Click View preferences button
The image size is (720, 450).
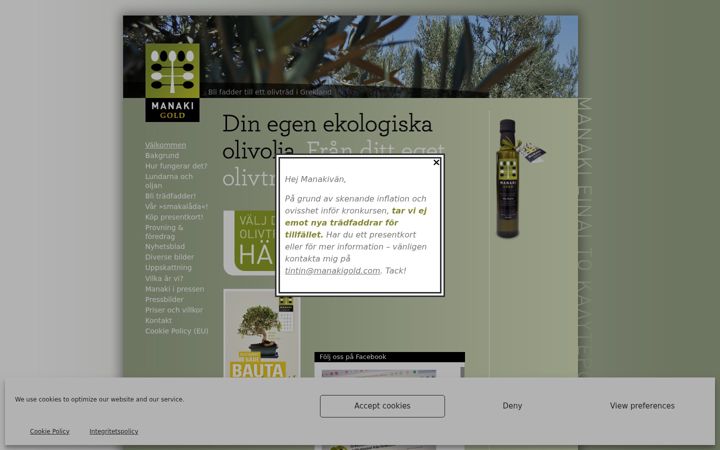click(x=642, y=406)
